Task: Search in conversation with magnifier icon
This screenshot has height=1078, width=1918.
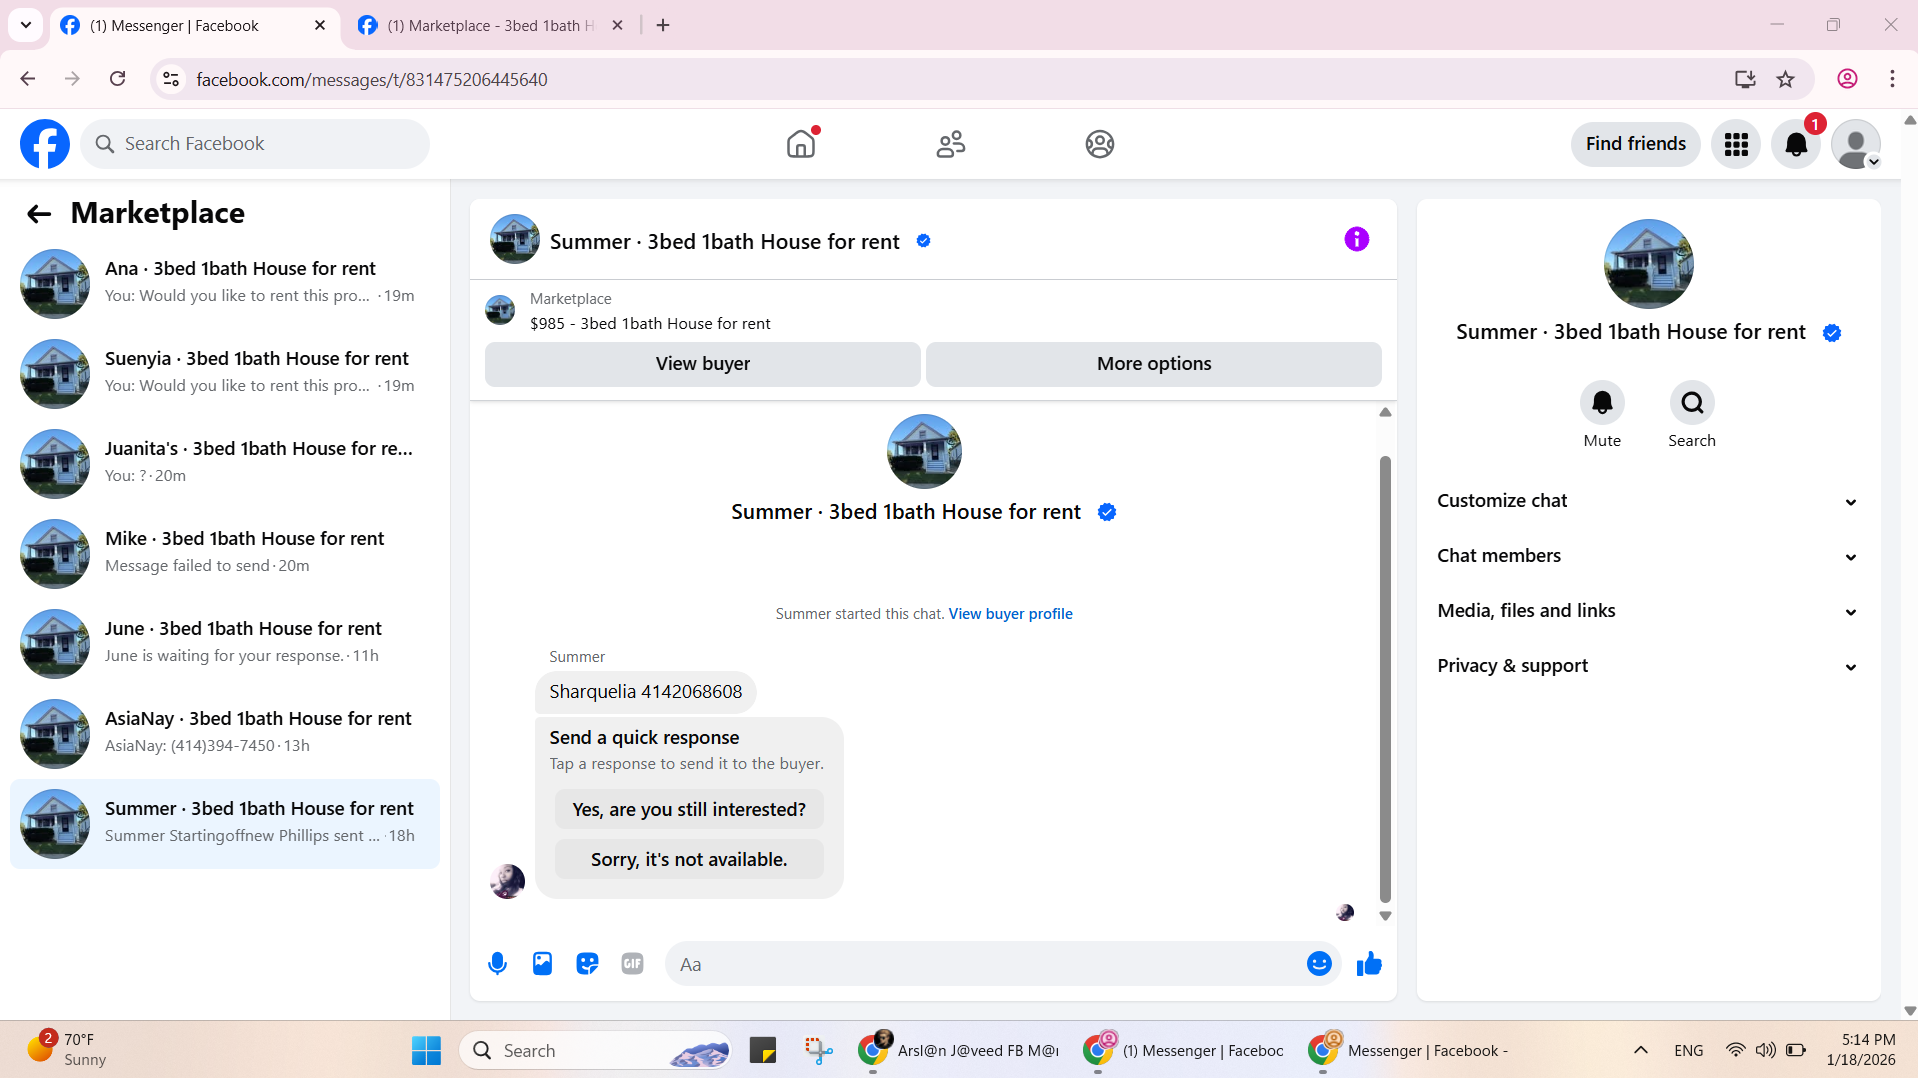Action: pyautogui.click(x=1692, y=402)
